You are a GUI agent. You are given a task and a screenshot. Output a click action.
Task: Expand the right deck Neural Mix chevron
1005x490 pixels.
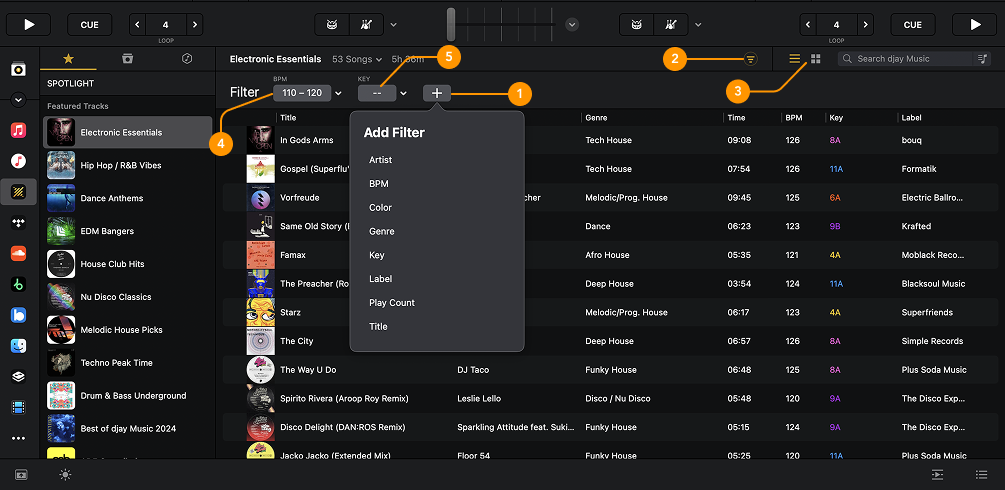click(x=698, y=25)
